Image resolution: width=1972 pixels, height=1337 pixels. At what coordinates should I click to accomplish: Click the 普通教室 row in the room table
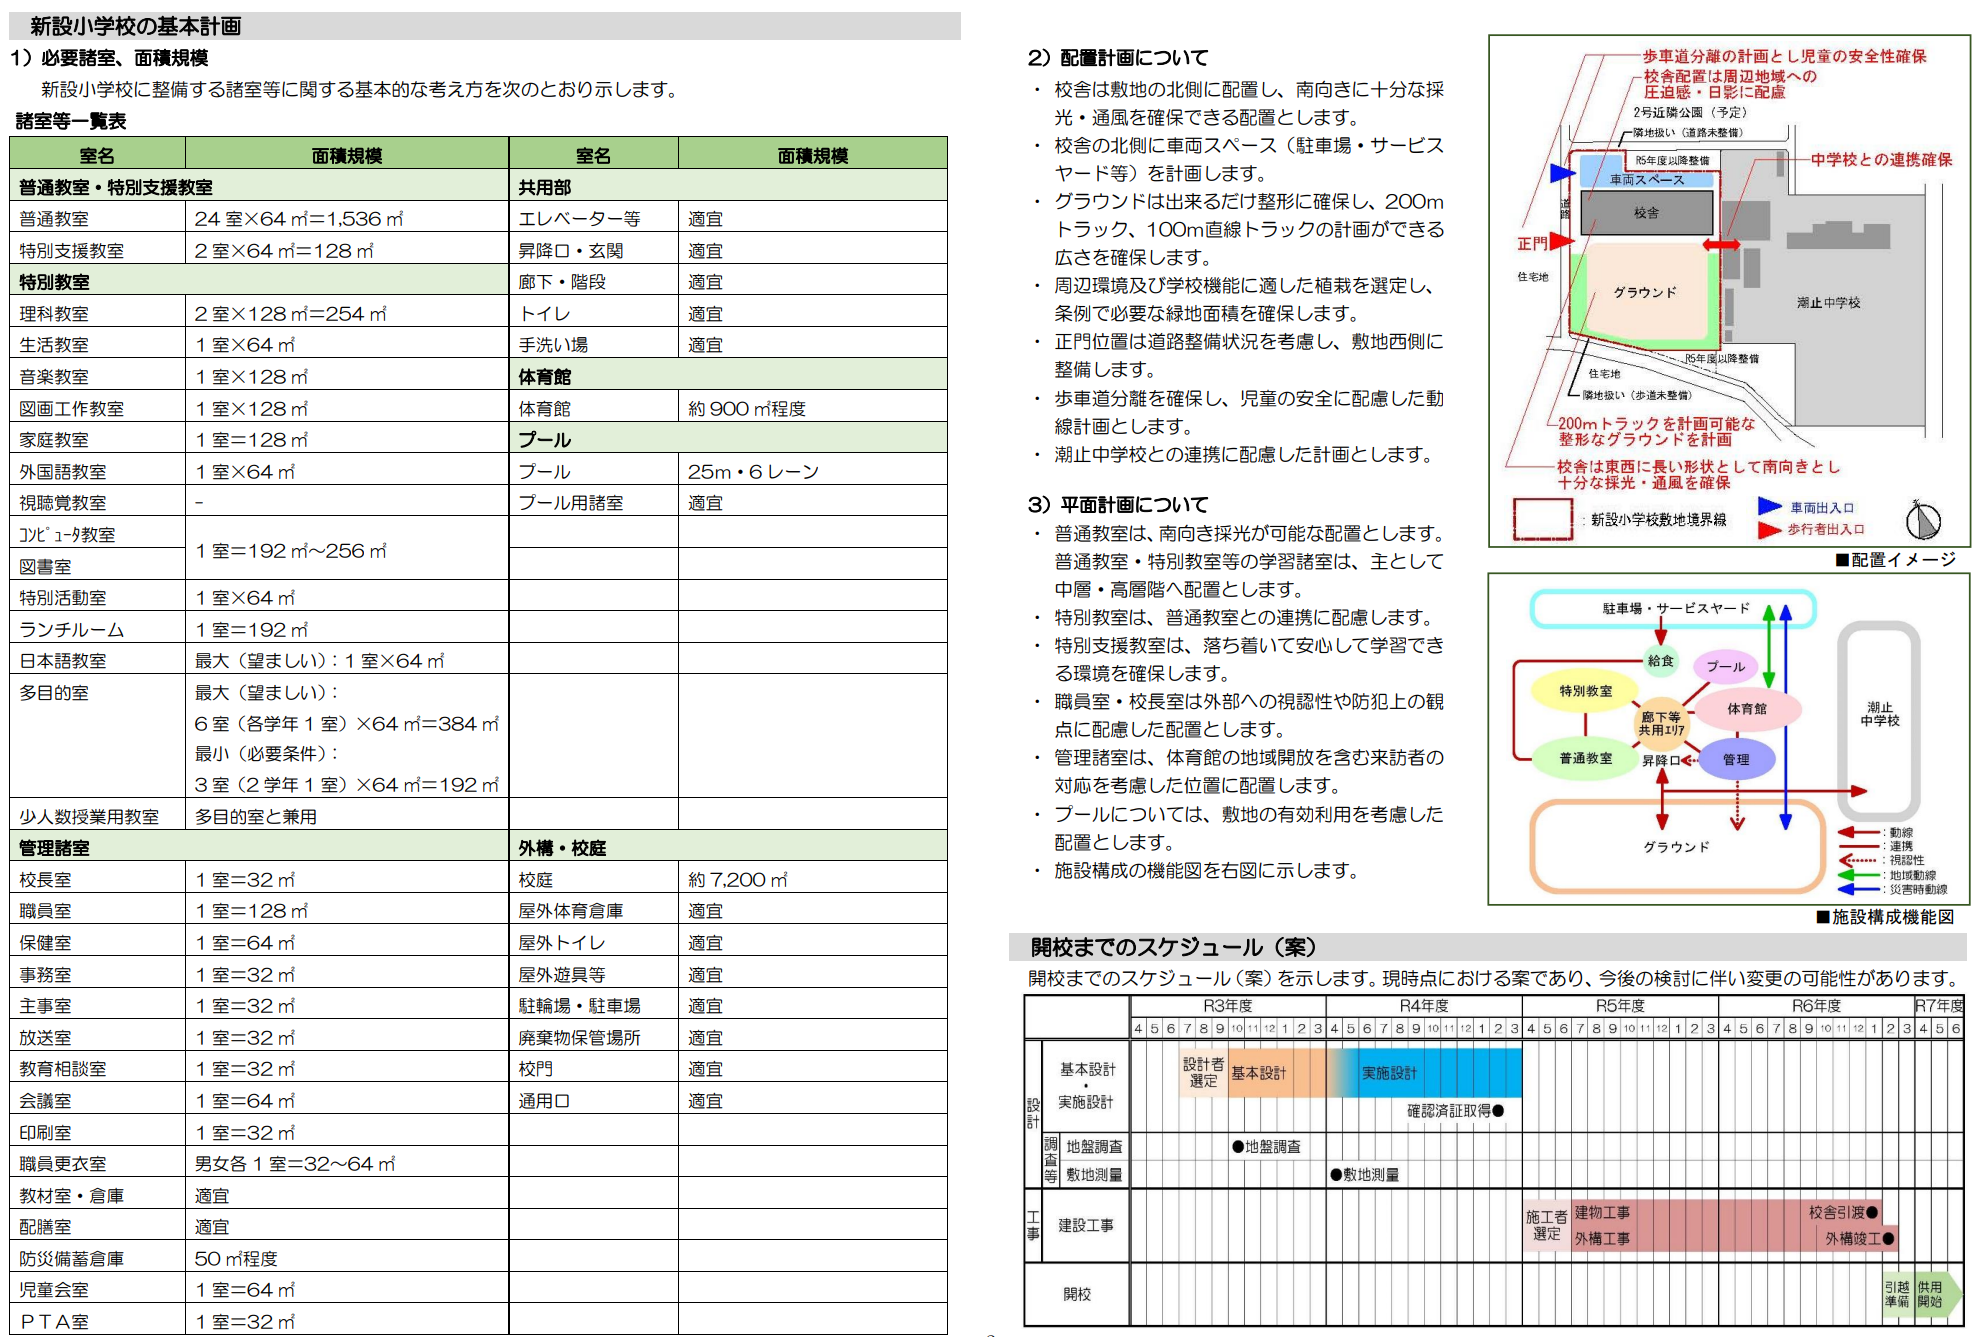[54, 218]
